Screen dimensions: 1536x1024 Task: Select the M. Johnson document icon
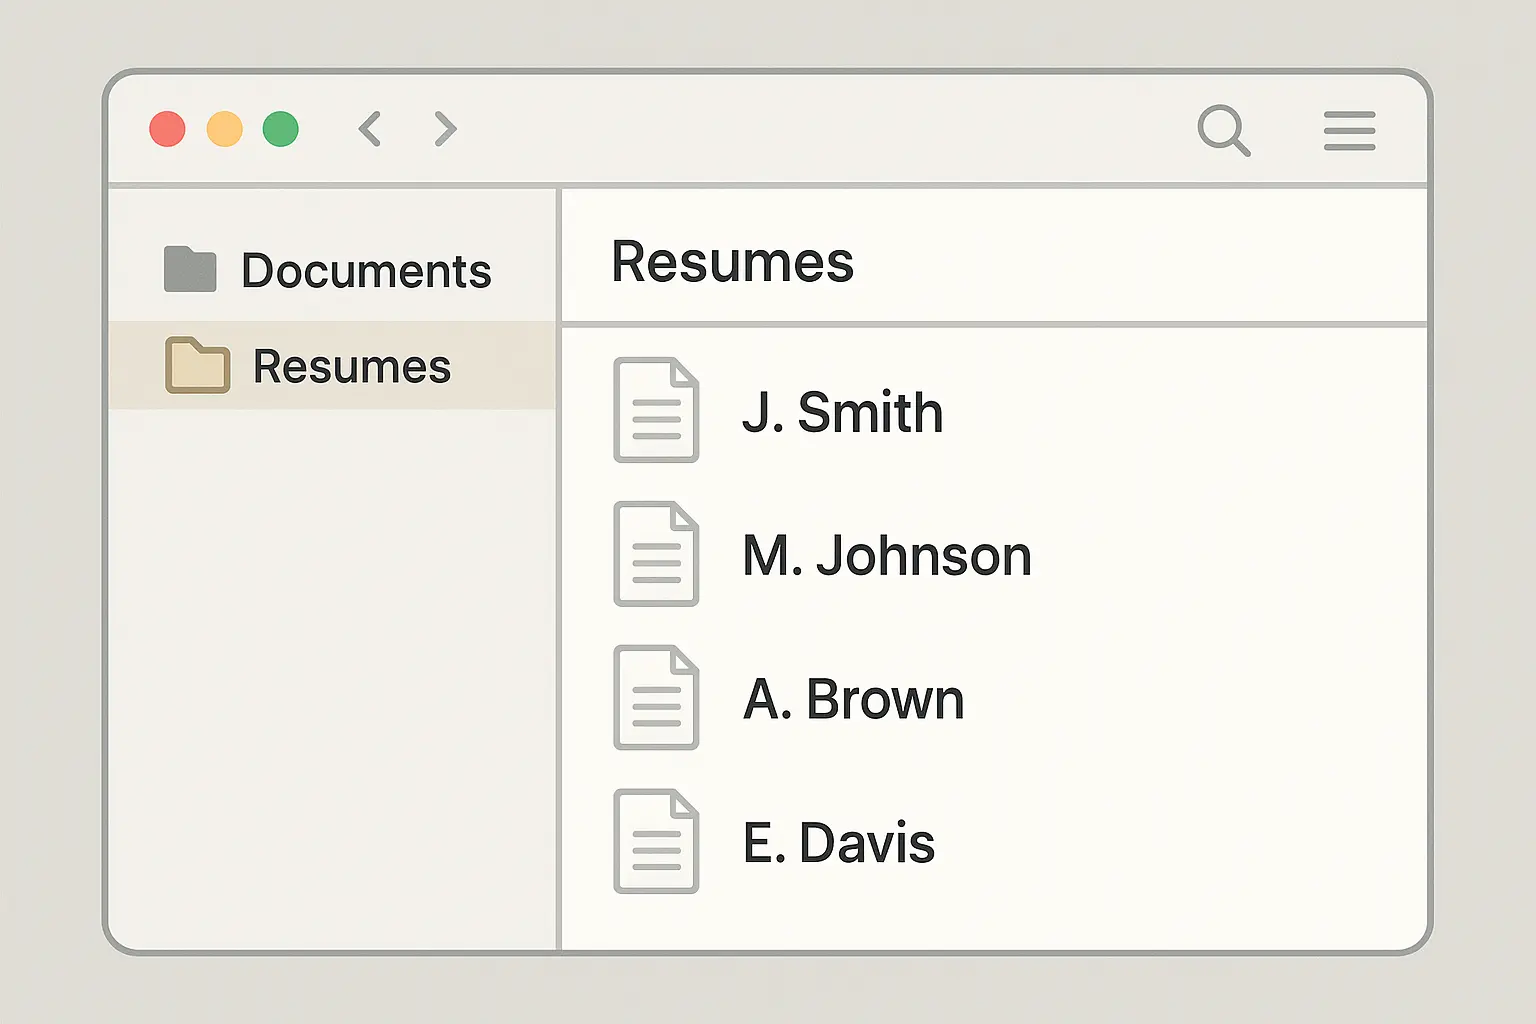pyautogui.click(x=656, y=554)
